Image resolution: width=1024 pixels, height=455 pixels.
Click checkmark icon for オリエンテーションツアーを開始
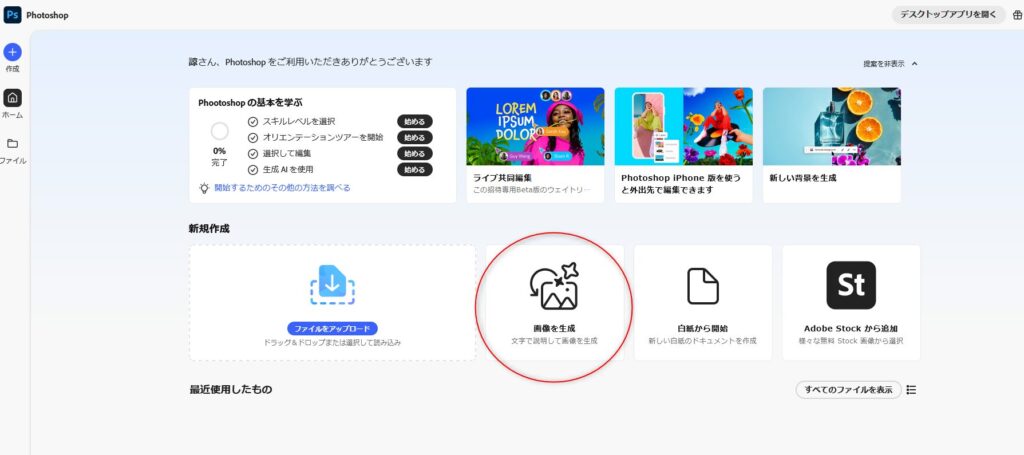click(x=253, y=138)
